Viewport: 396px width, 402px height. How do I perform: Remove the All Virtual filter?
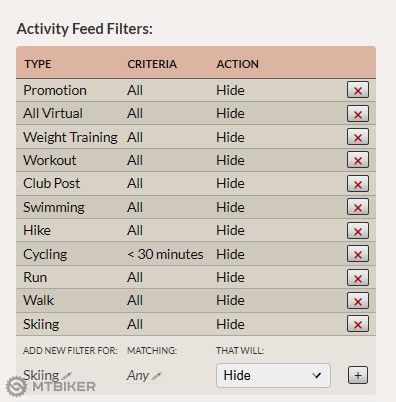pos(358,114)
